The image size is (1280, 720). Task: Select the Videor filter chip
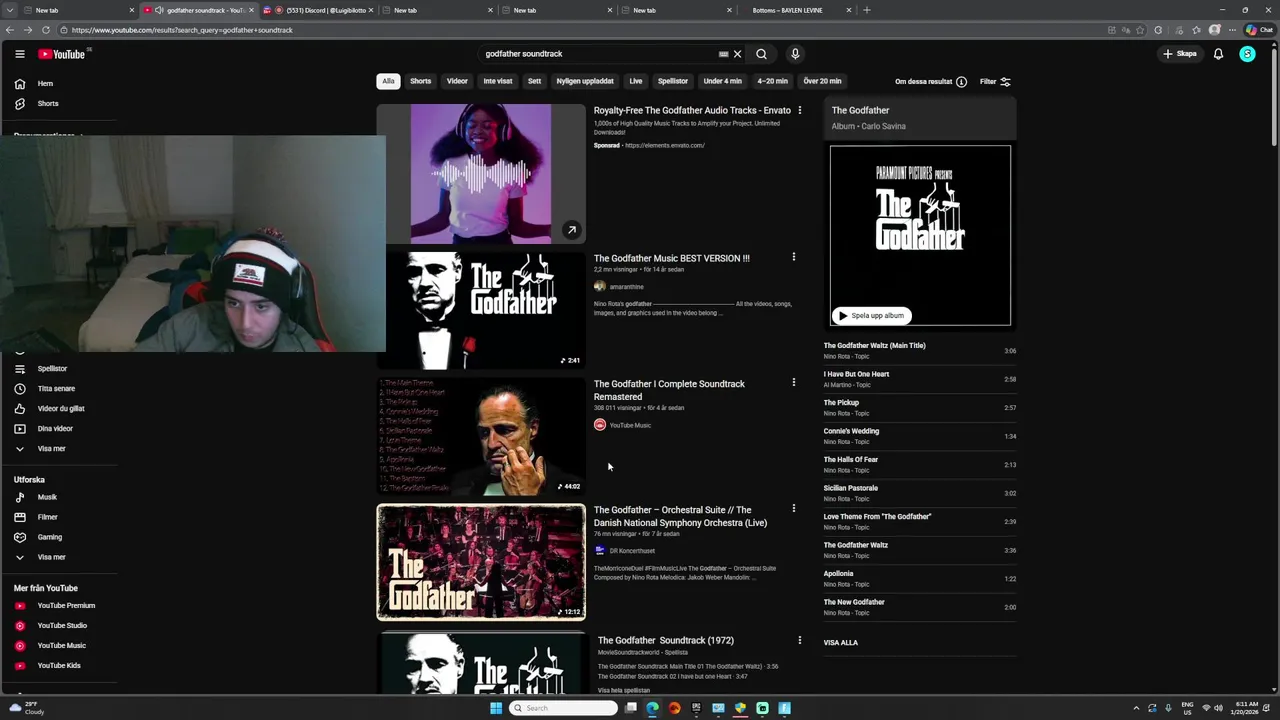click(457, 81)
